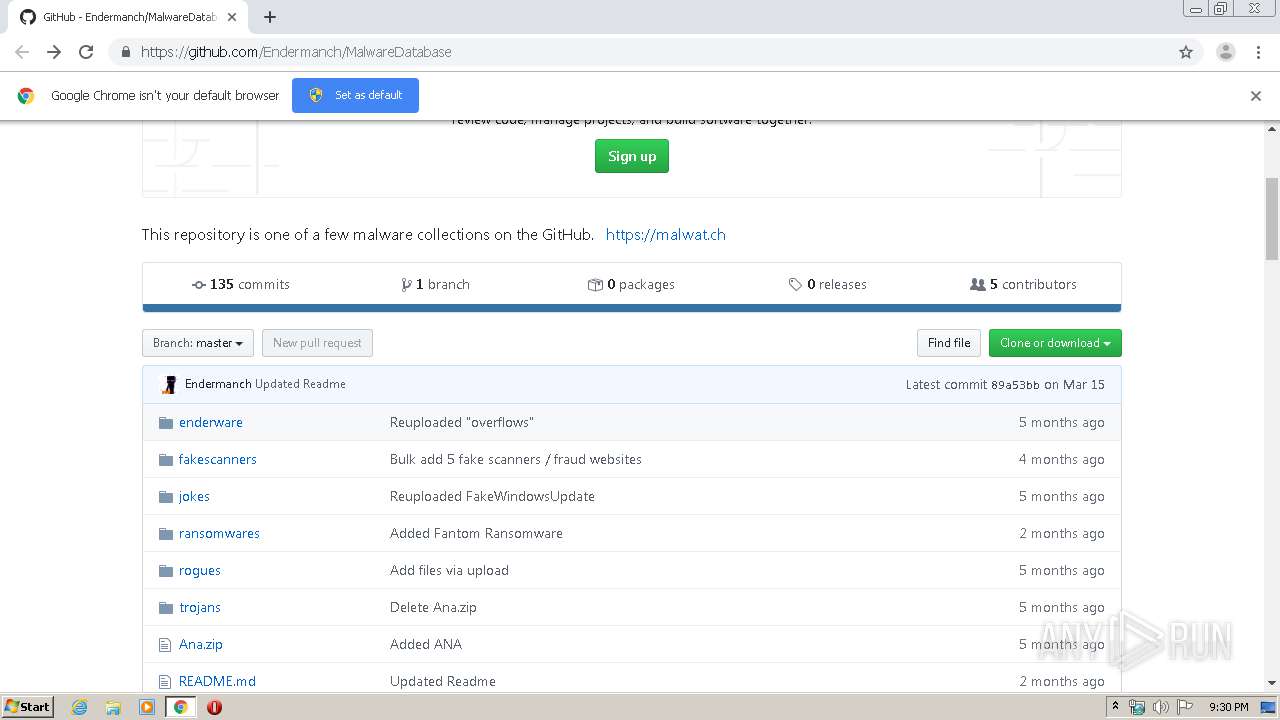Click the README.md file icon
Screen dimensions: 1280x720
pyautogui.click(x=165, y=682)
